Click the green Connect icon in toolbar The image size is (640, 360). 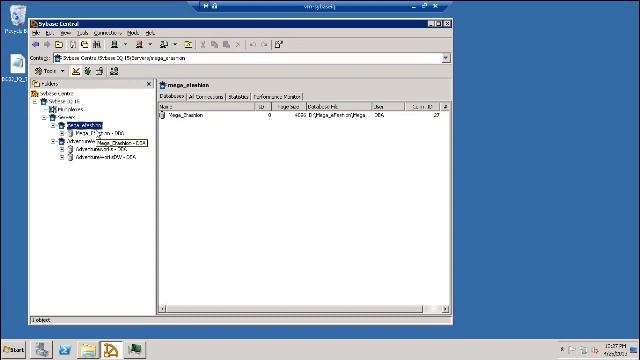click(x=114, y=44)
